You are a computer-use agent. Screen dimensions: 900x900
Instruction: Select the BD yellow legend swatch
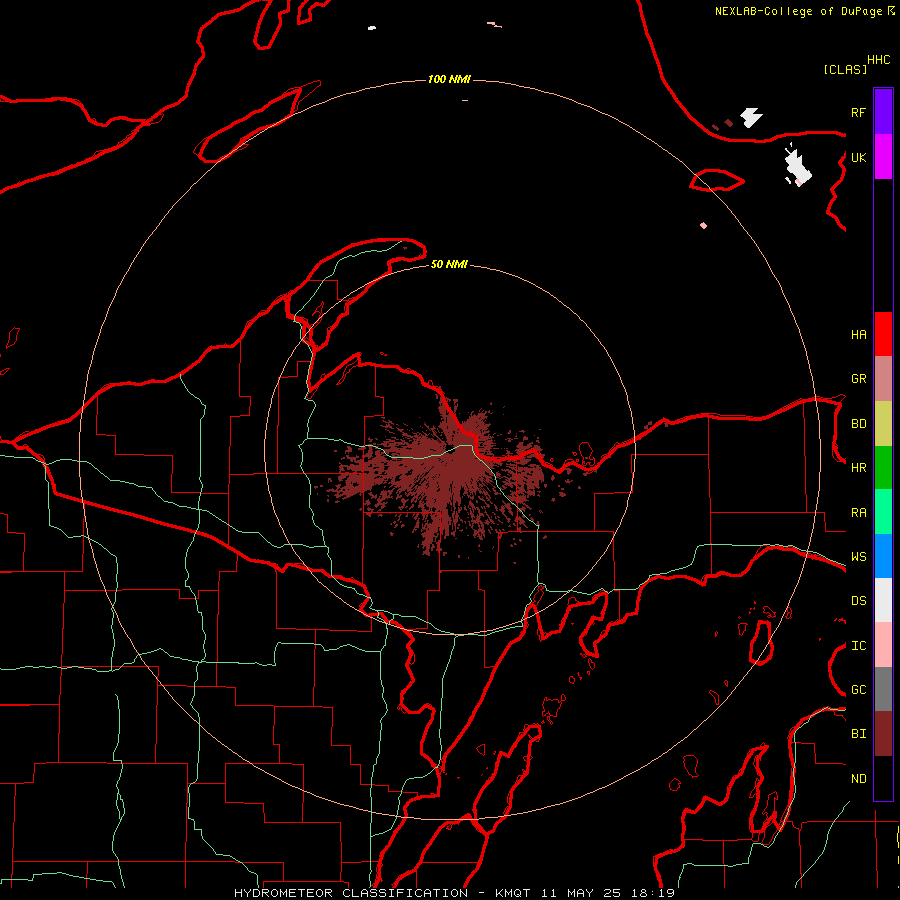(x=883, y=424)
